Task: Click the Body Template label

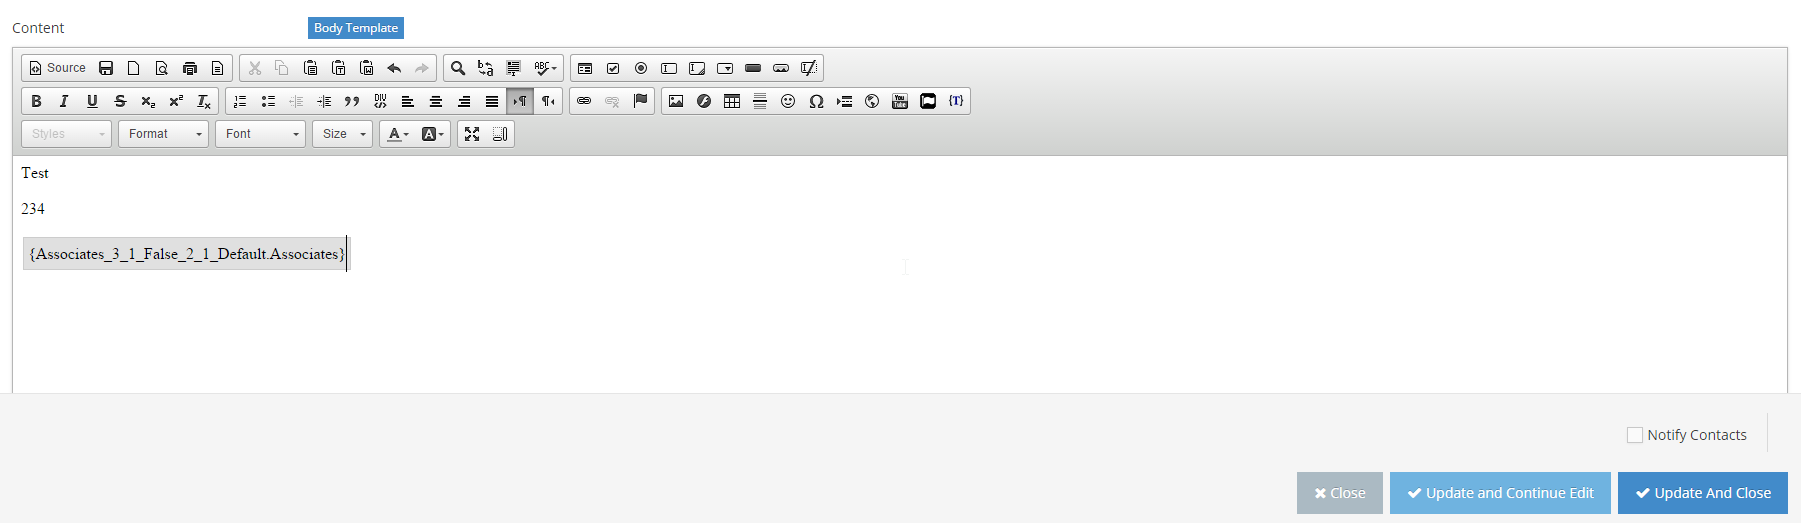Action: click(x=356, y=28)
